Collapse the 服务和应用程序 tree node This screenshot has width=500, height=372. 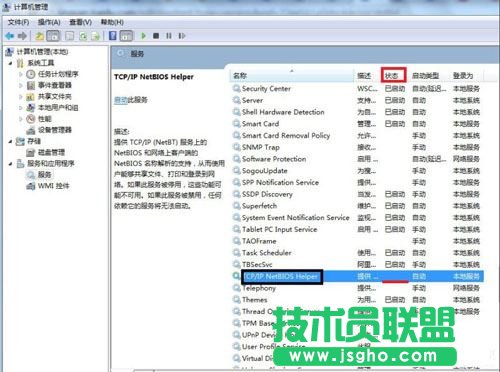click(11, 164)
